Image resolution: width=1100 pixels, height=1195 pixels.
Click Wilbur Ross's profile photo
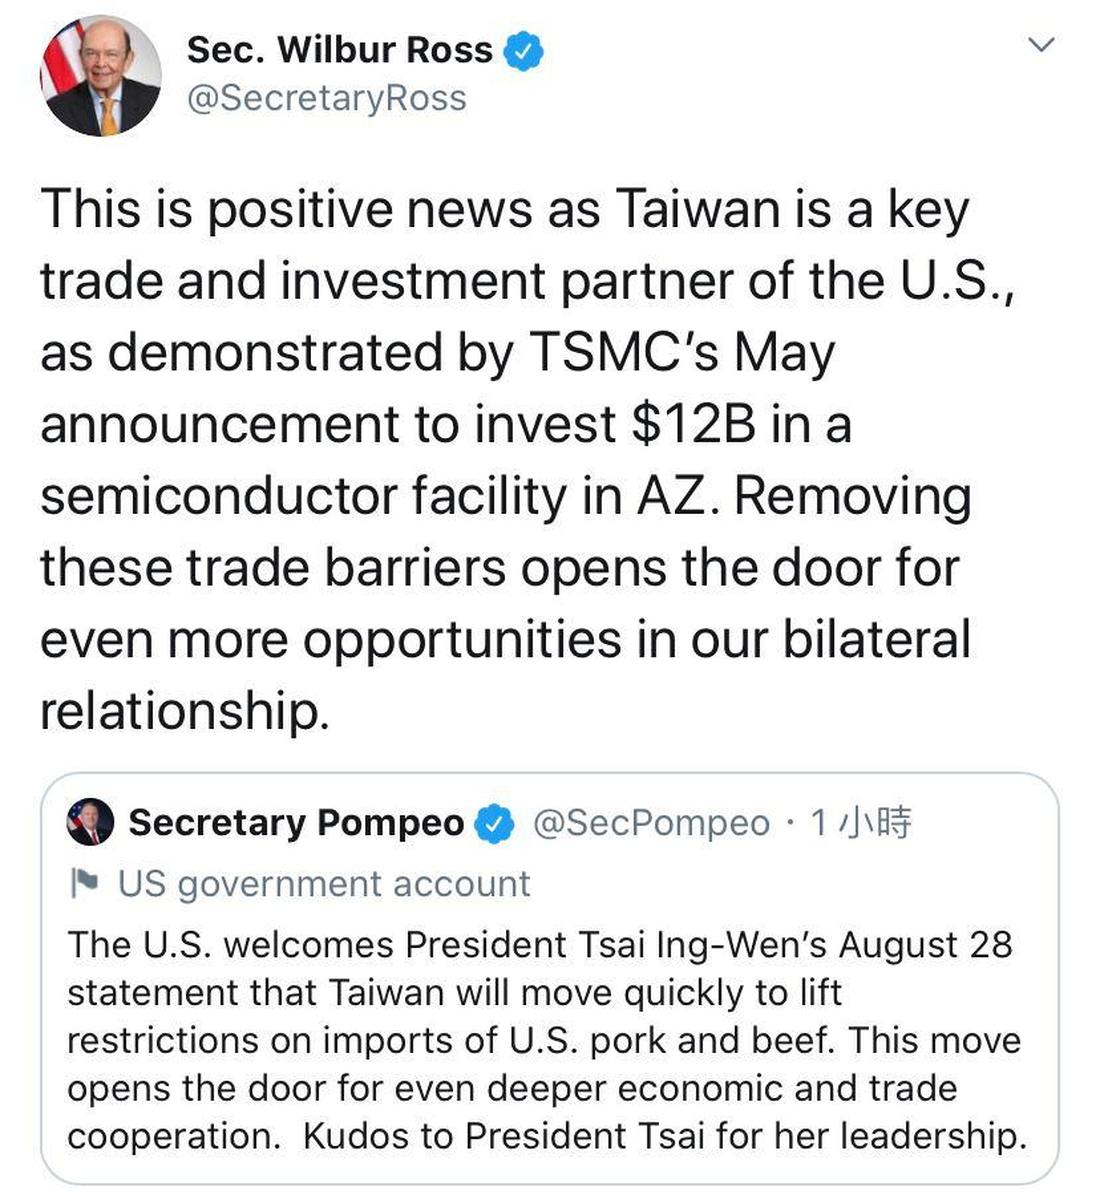pos(101,76)
